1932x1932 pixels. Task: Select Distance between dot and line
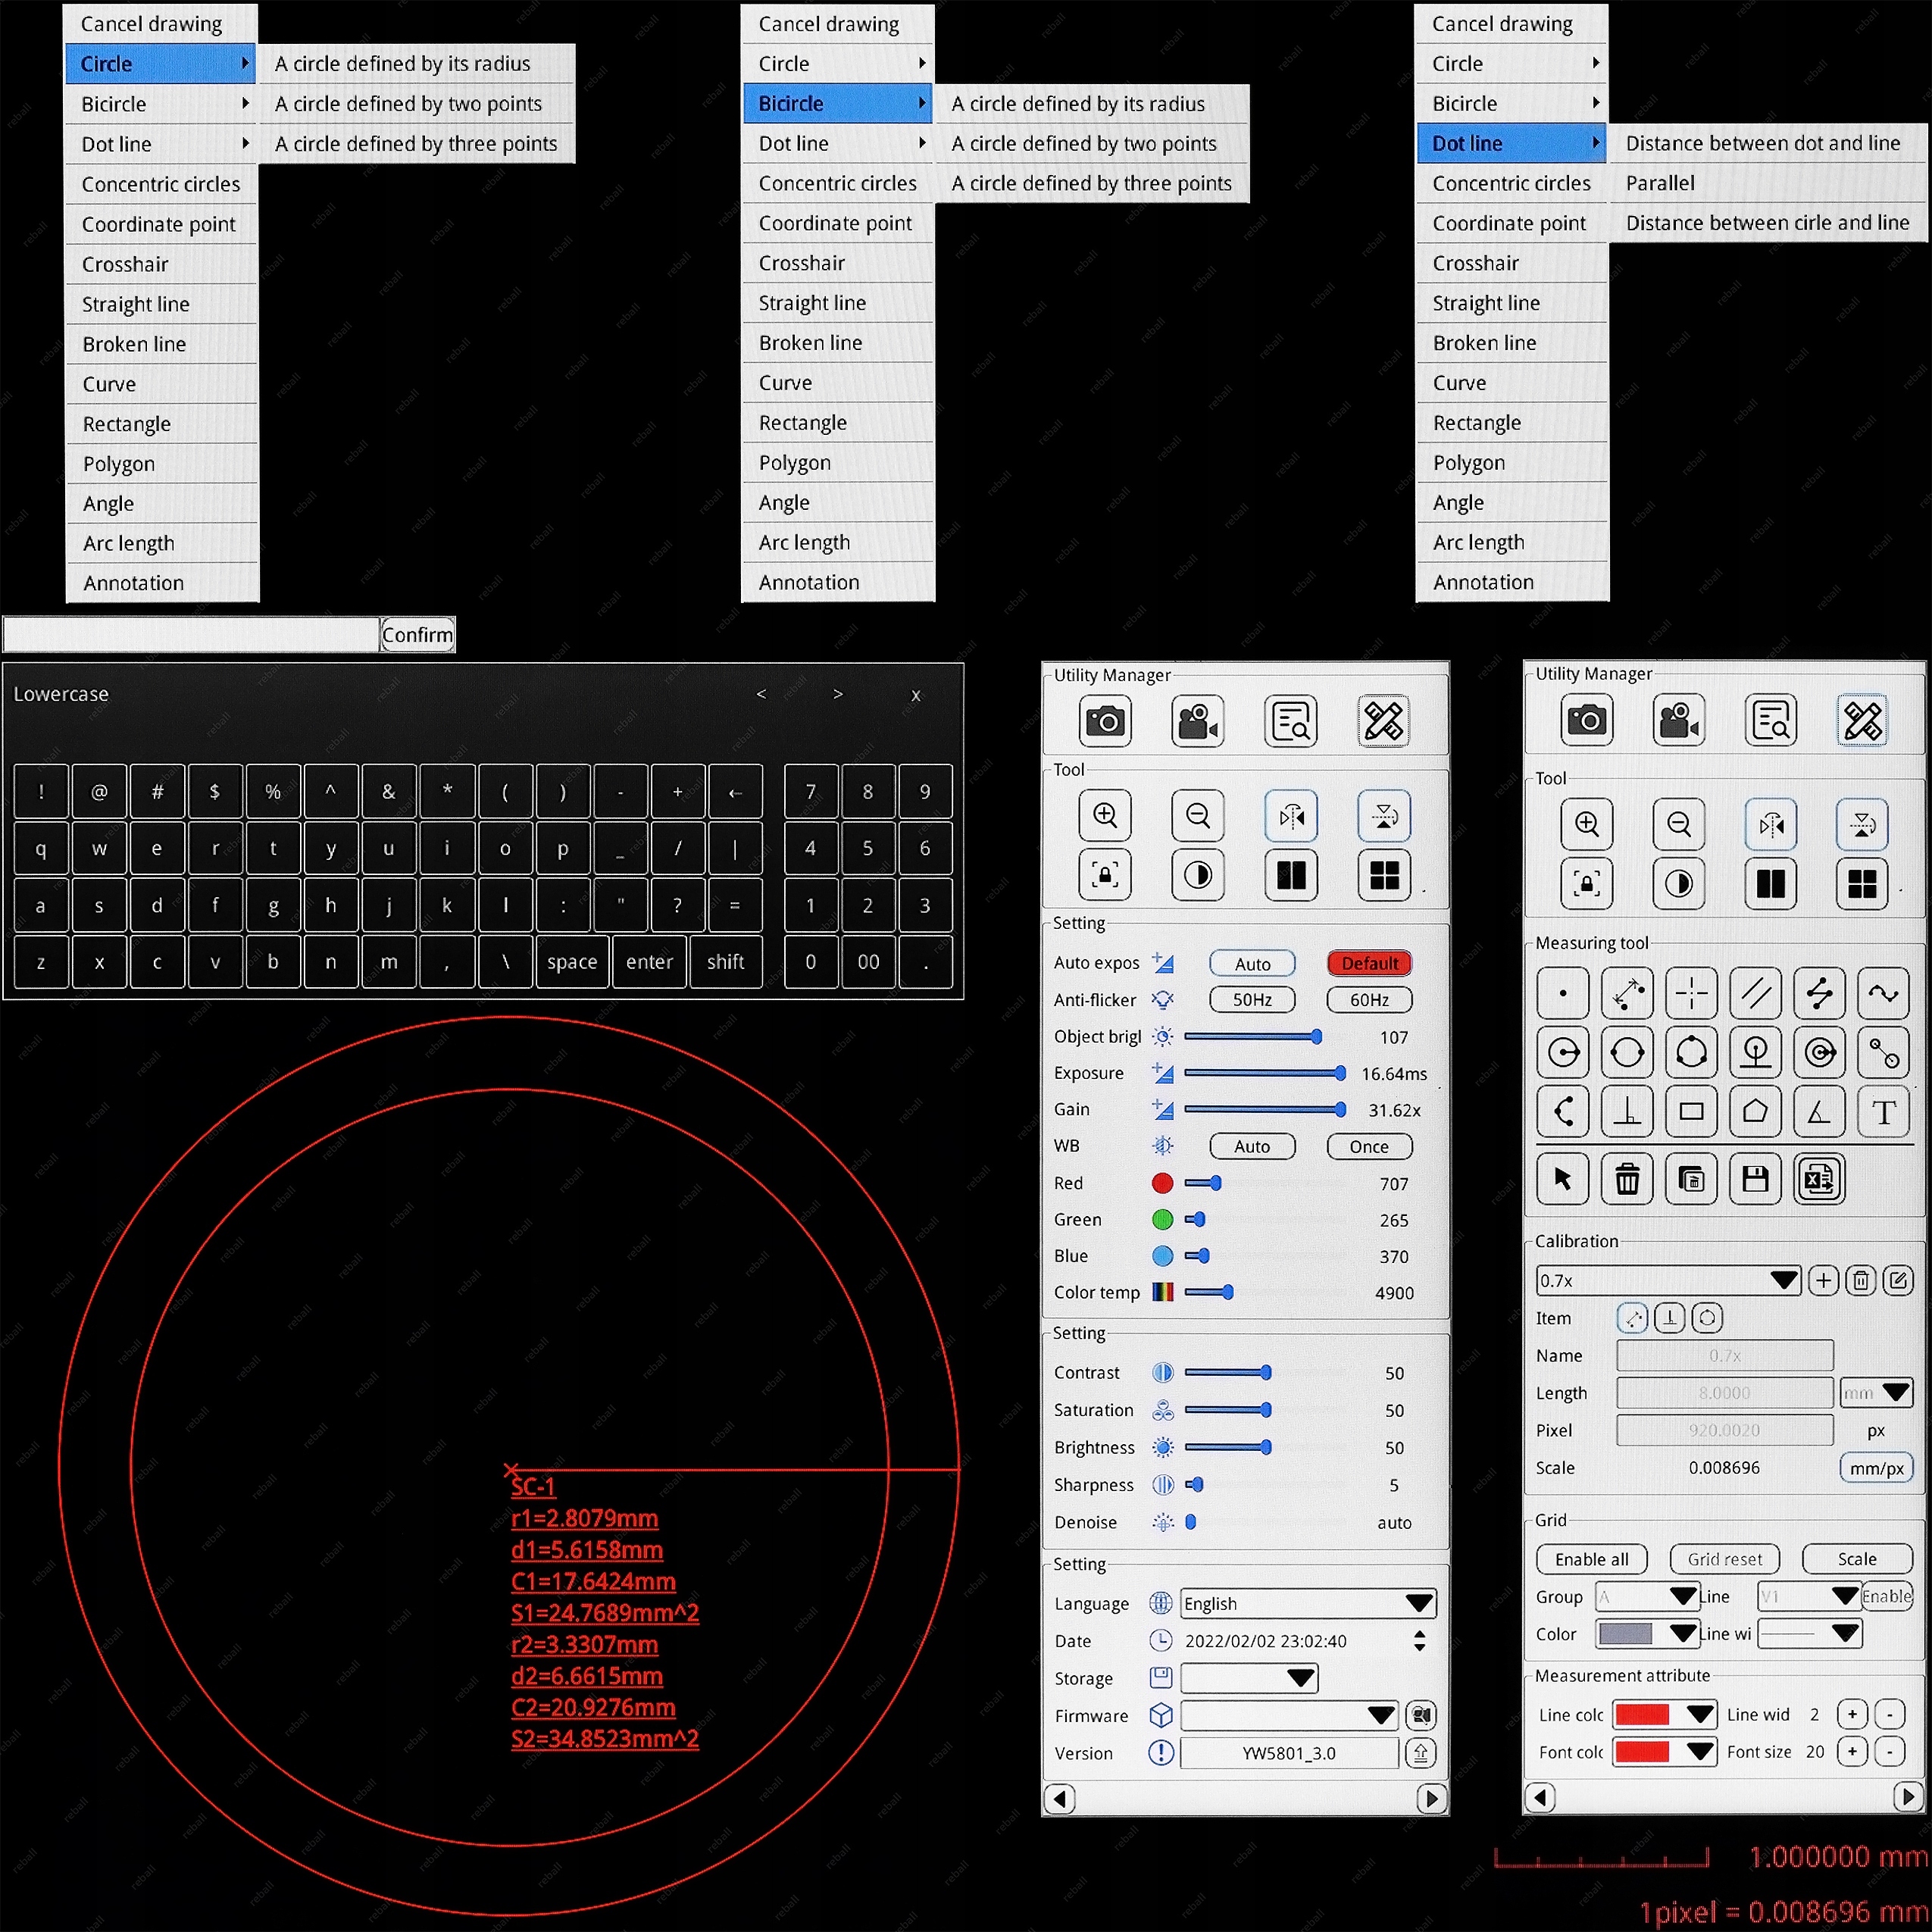1762,143
